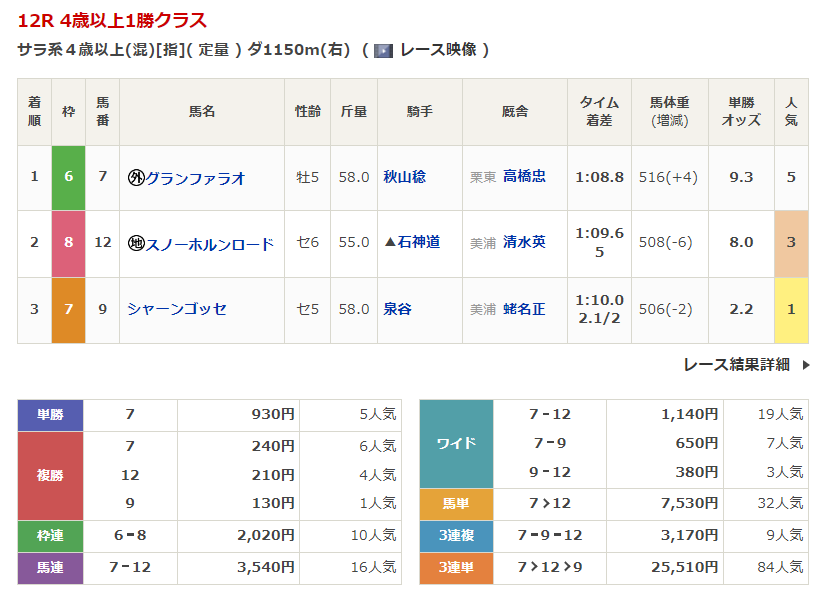View jockey profile of 泉谷
Image resolution: width=824 pixels, height=595 pixels.
[398, 309]
